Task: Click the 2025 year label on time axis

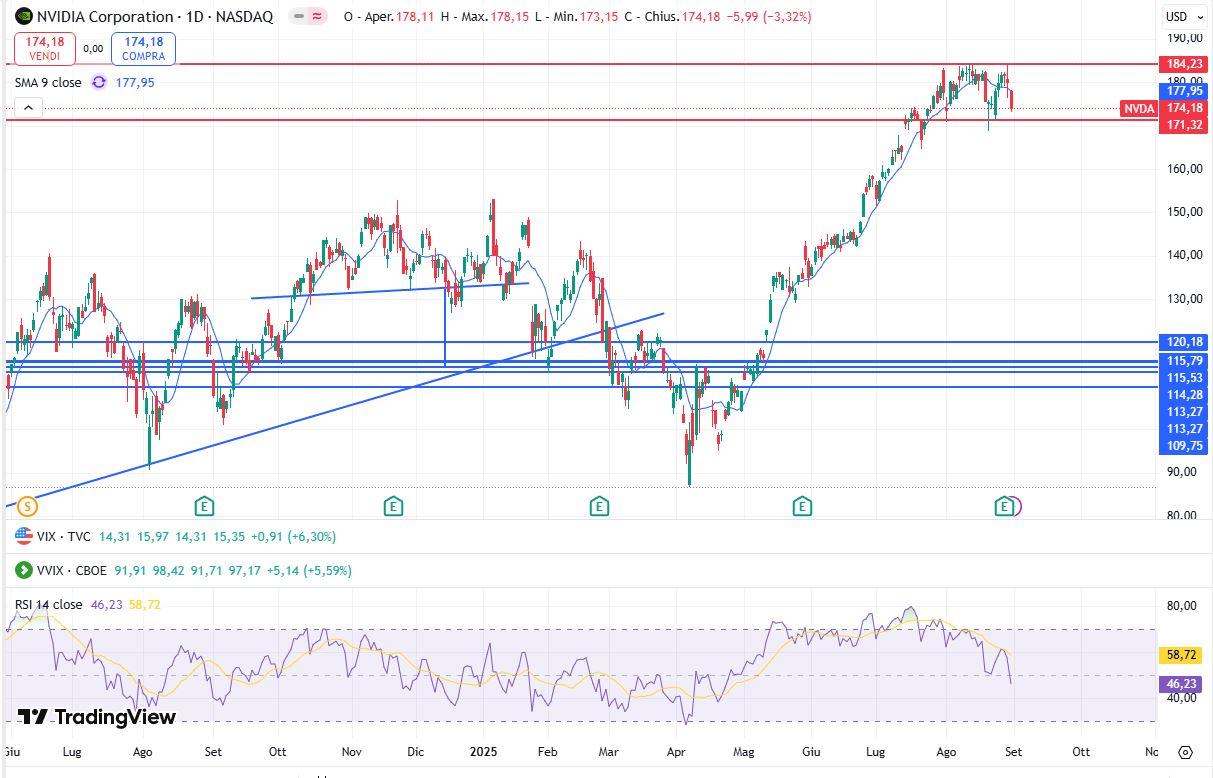Action: click(484, 750)
